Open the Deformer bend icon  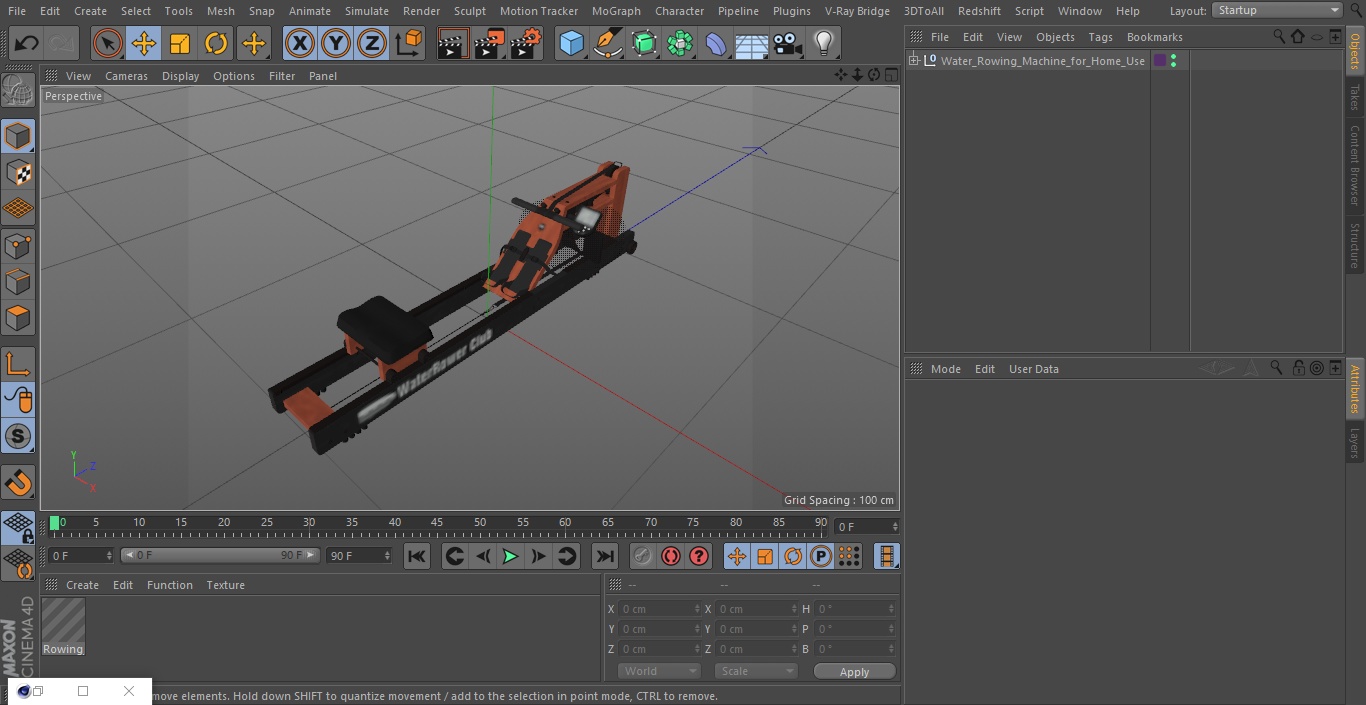[716, 43]
